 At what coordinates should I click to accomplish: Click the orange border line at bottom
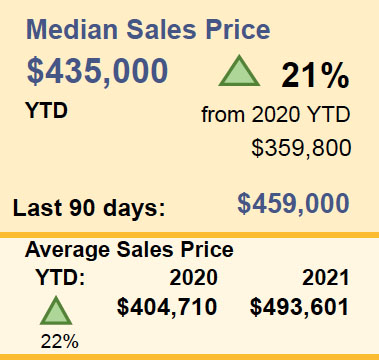coord(189,357)
